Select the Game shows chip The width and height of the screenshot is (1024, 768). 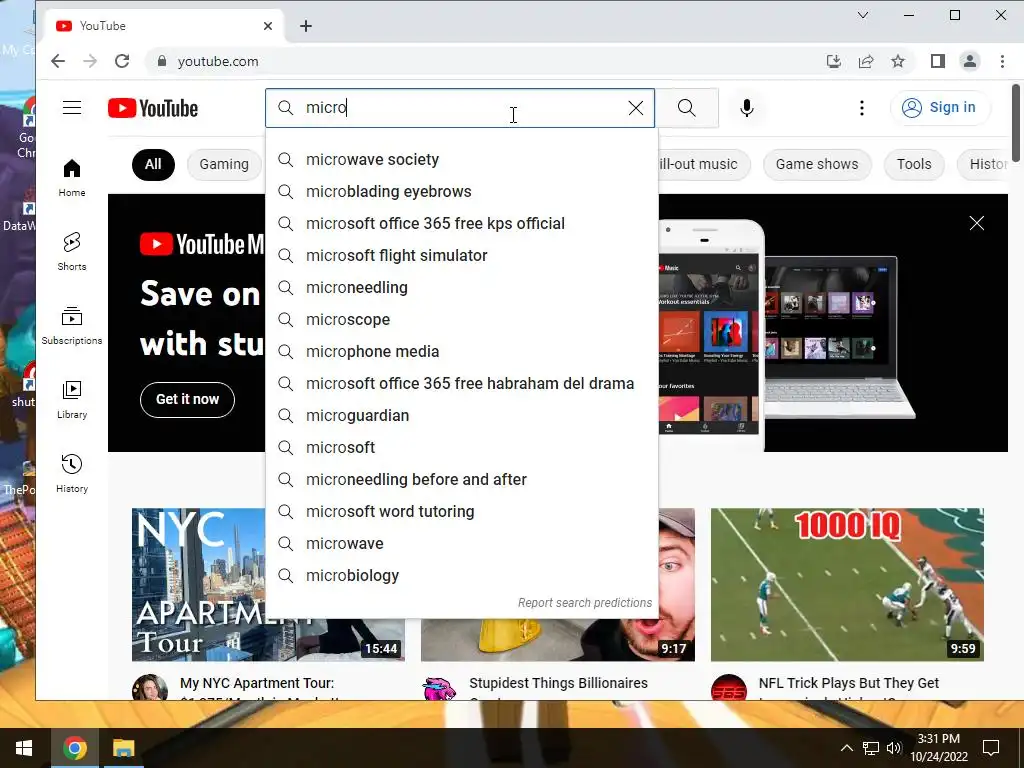(x=817, y=164)
